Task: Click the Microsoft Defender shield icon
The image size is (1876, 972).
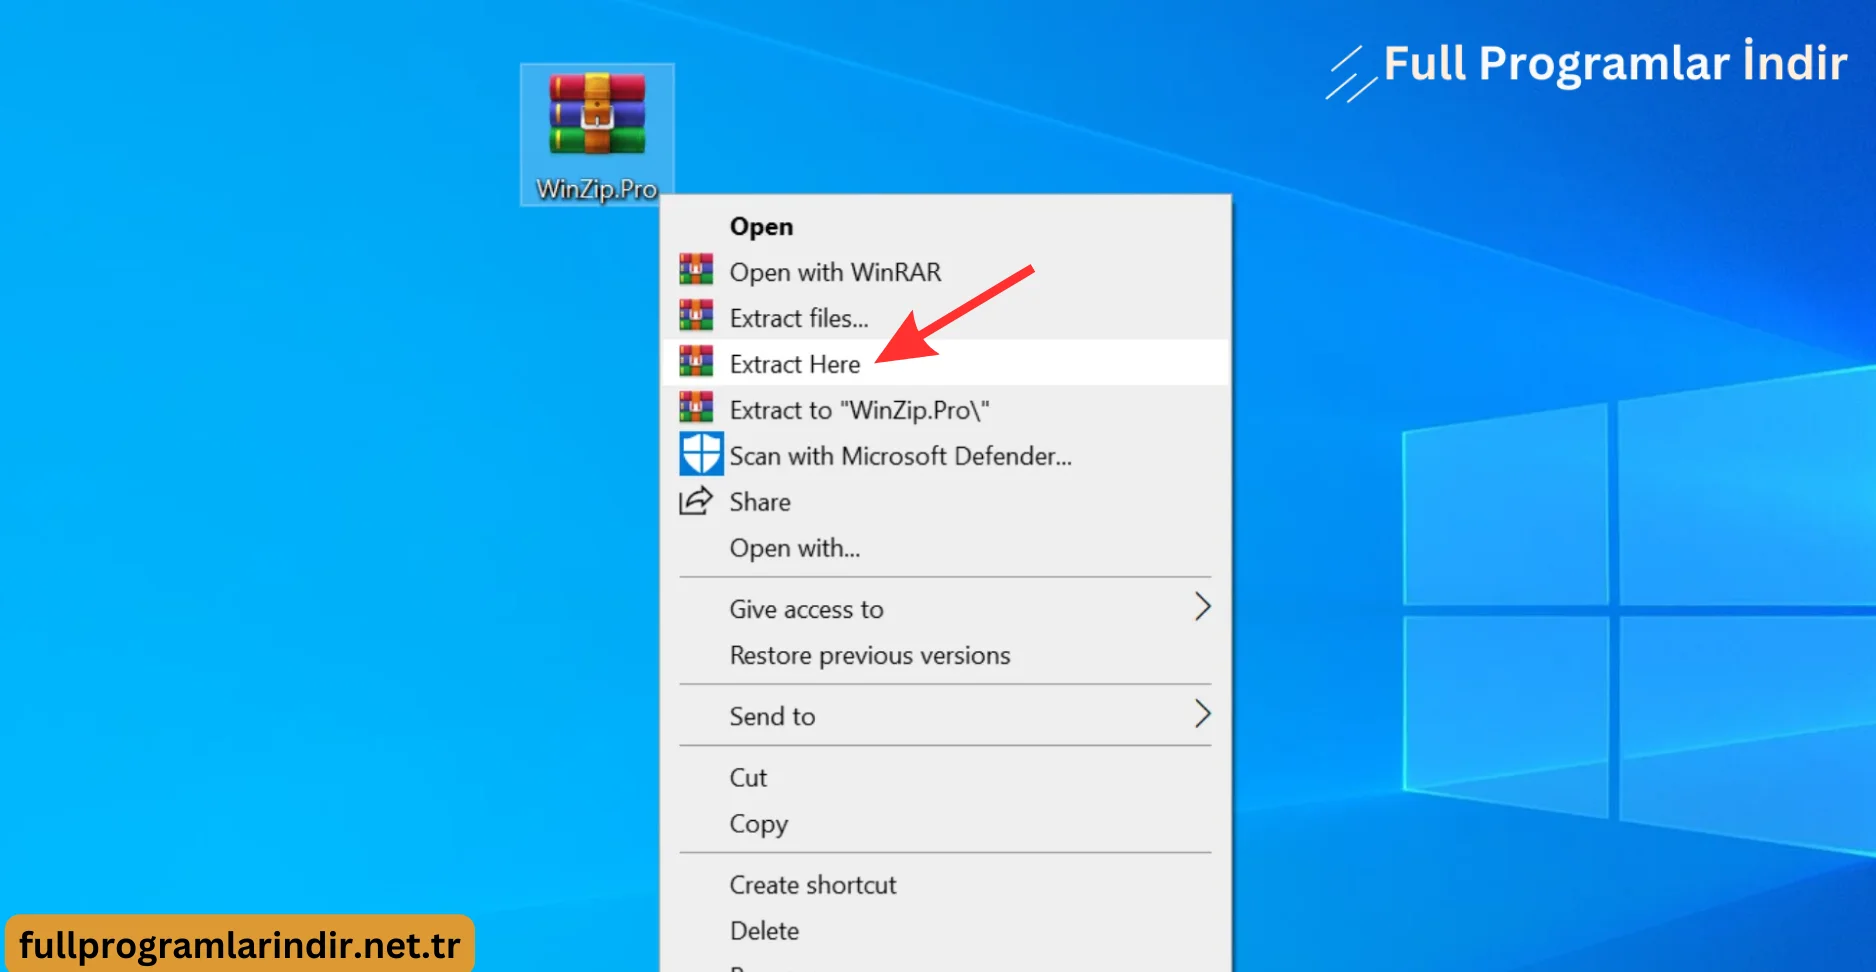Action: coord(701,454)
